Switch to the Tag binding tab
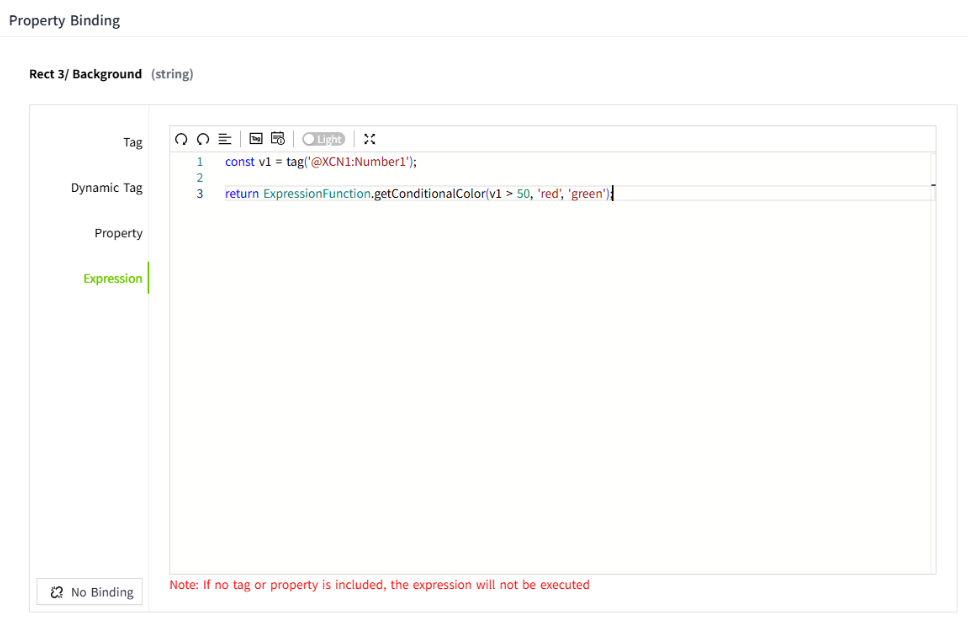 pos(132,142)
